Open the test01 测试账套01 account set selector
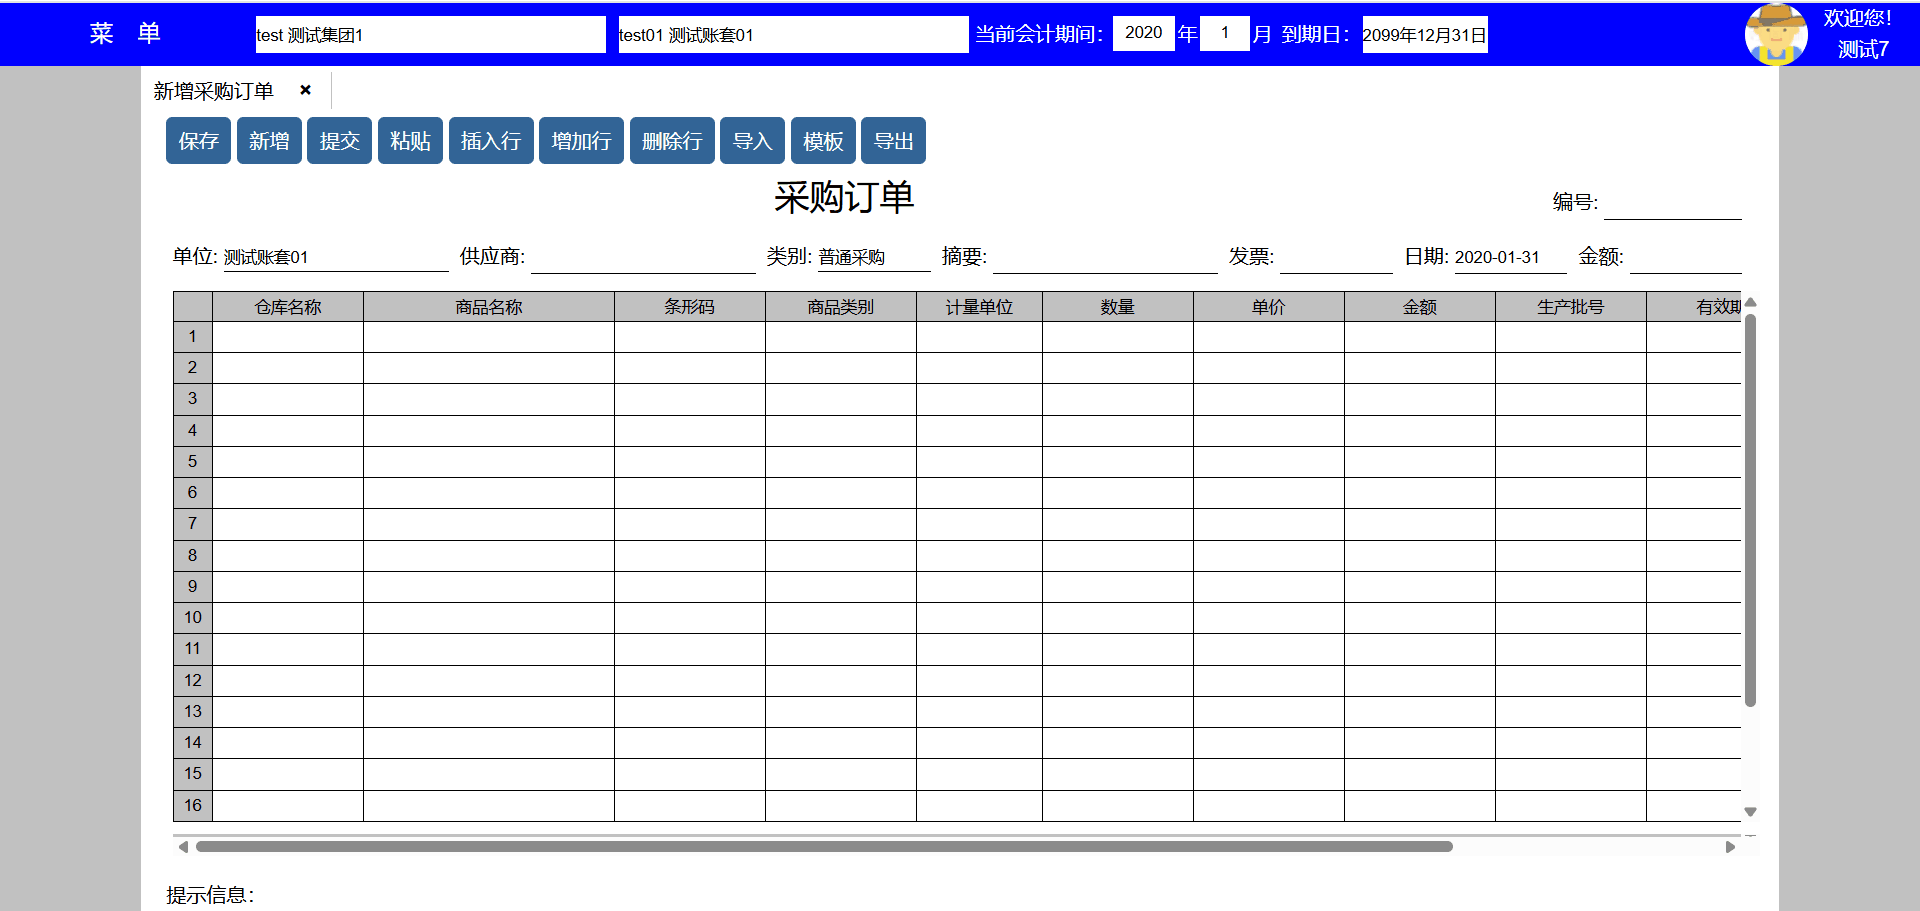This screenshot has height=911, width=1920. coord(792,35)
